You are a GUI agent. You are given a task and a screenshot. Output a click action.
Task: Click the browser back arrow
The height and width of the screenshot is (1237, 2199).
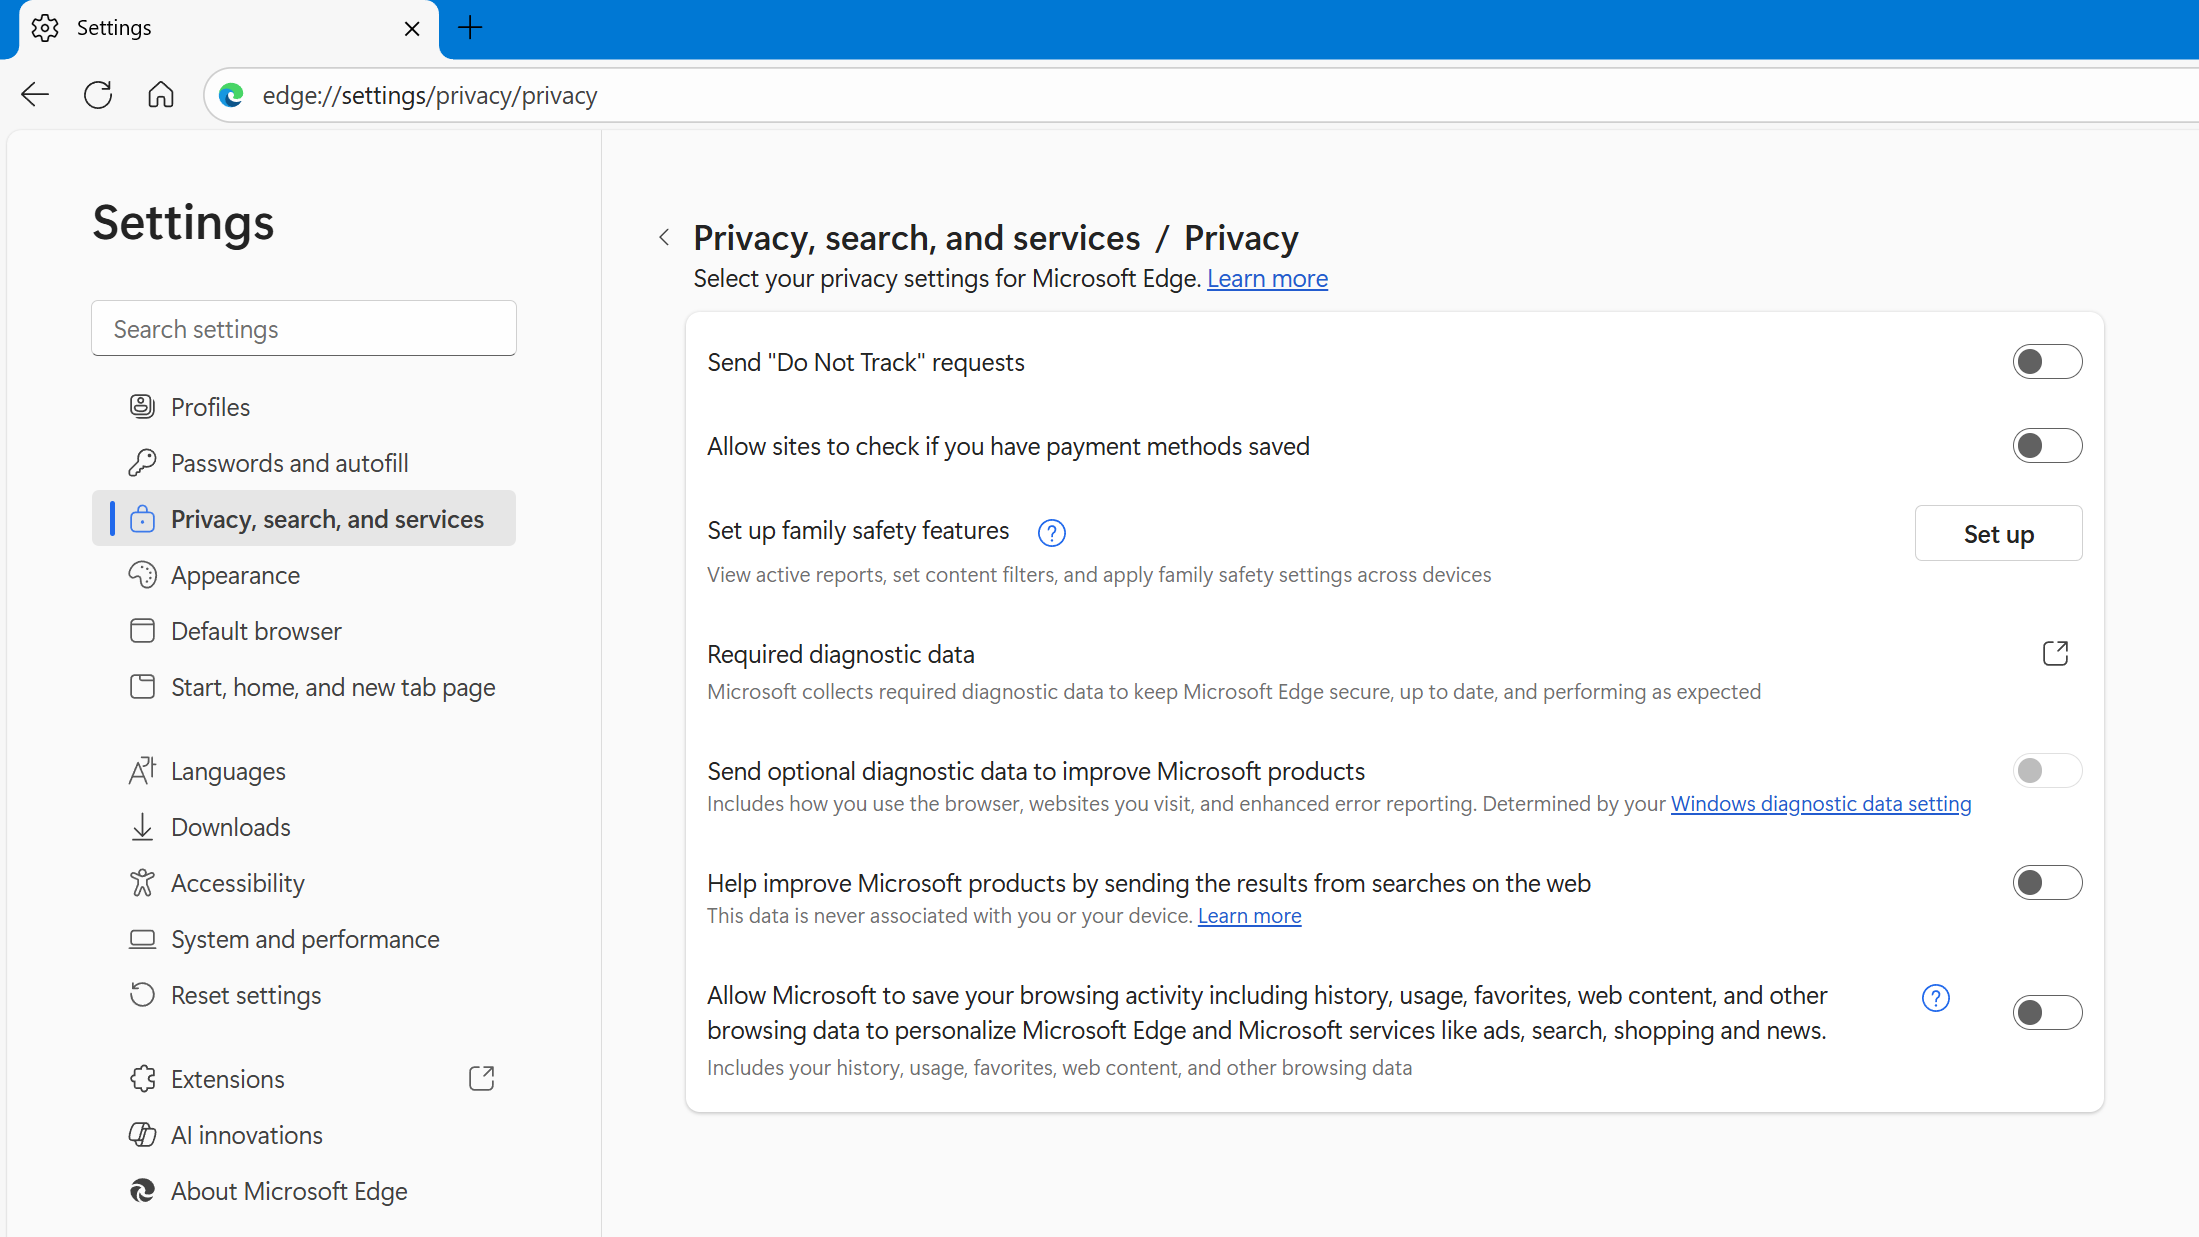pyautogui.click(x=35, y=95)
